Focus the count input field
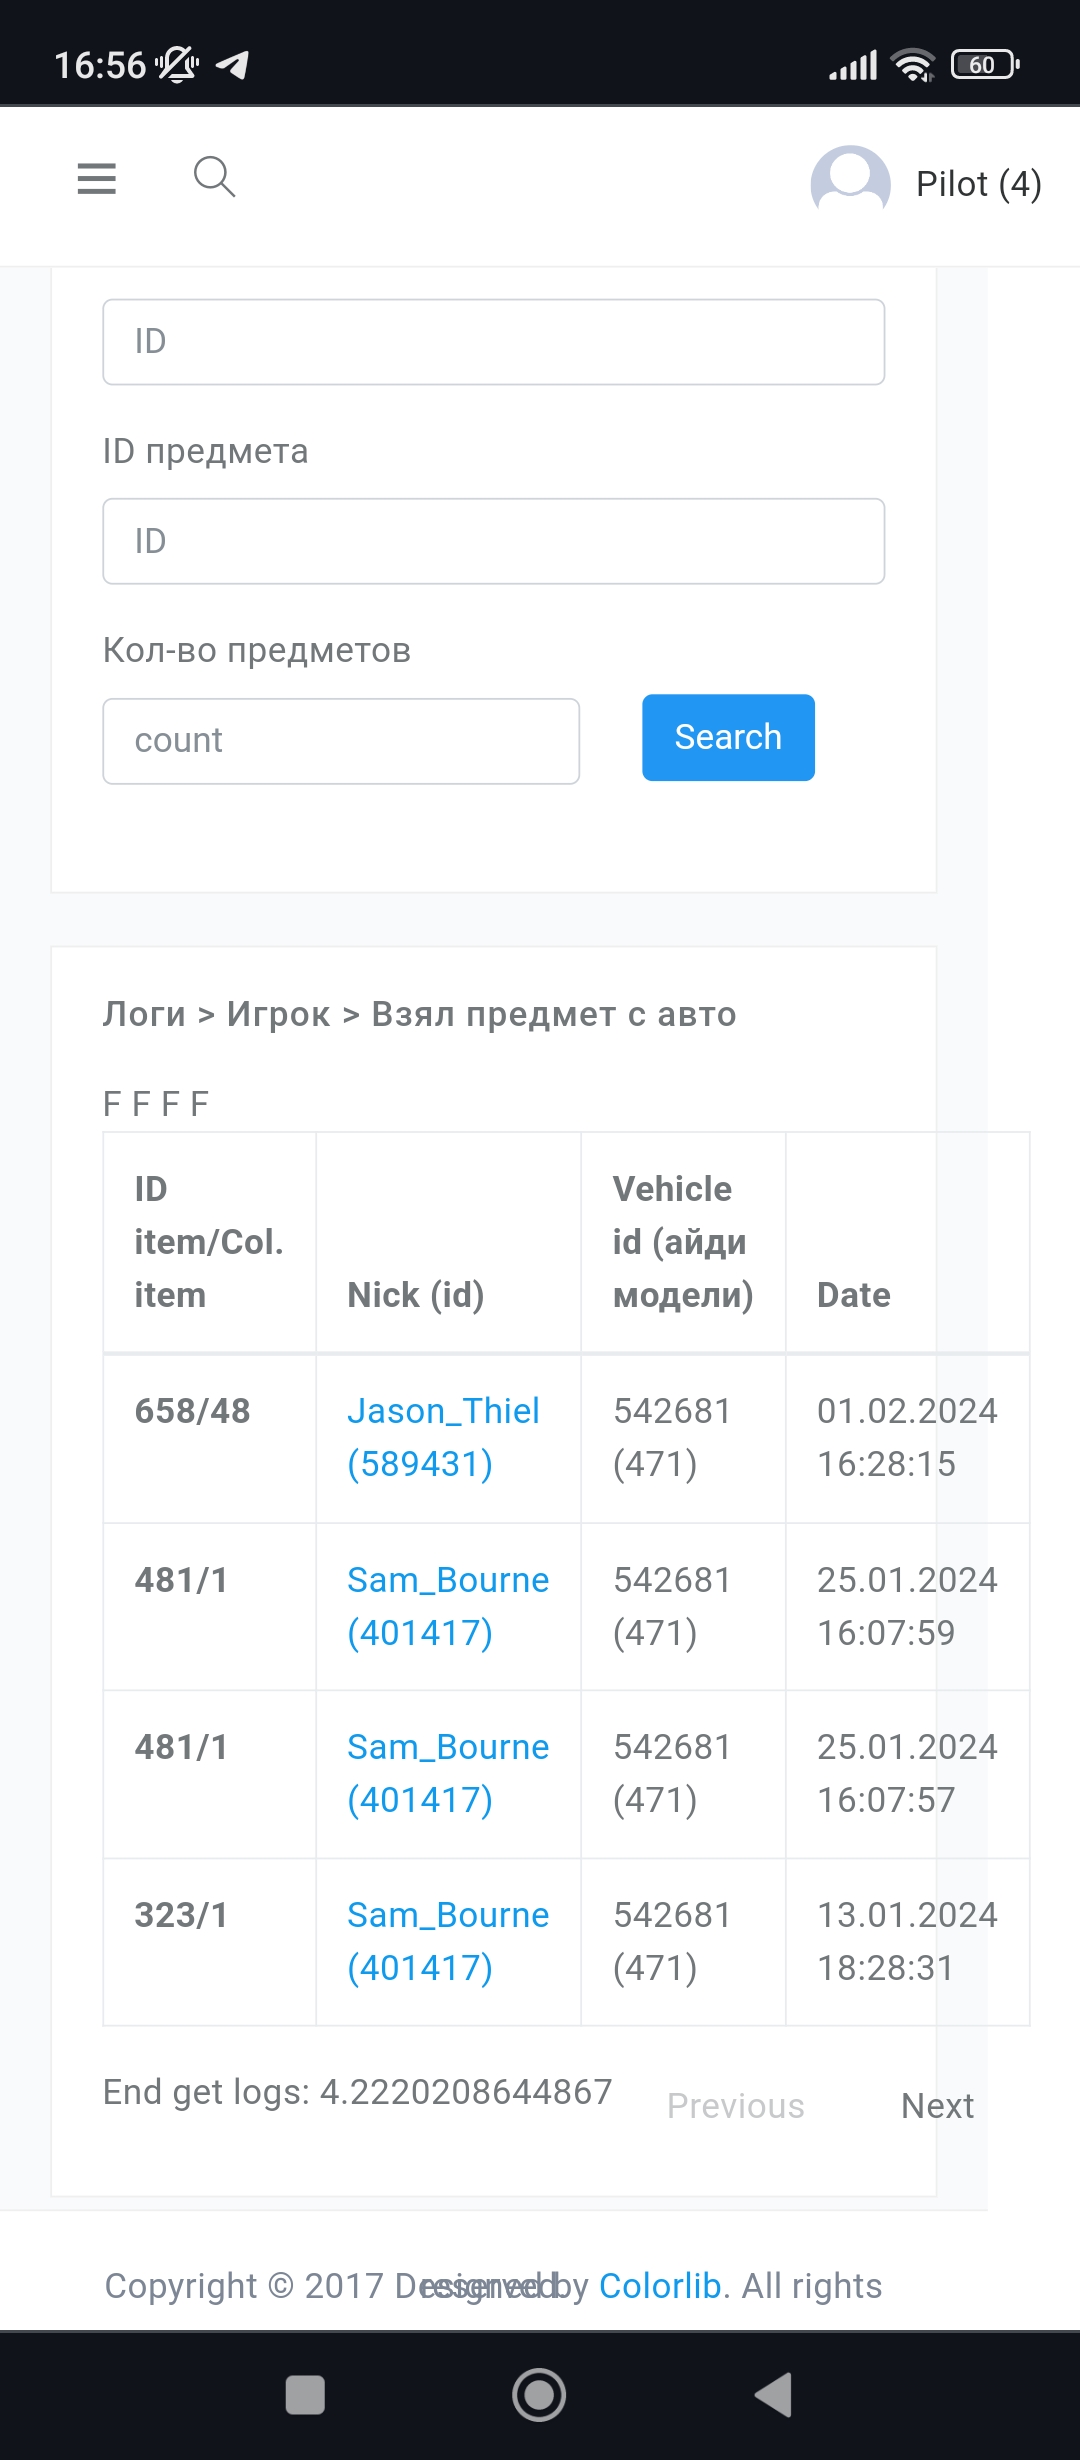 coord(341,741)
